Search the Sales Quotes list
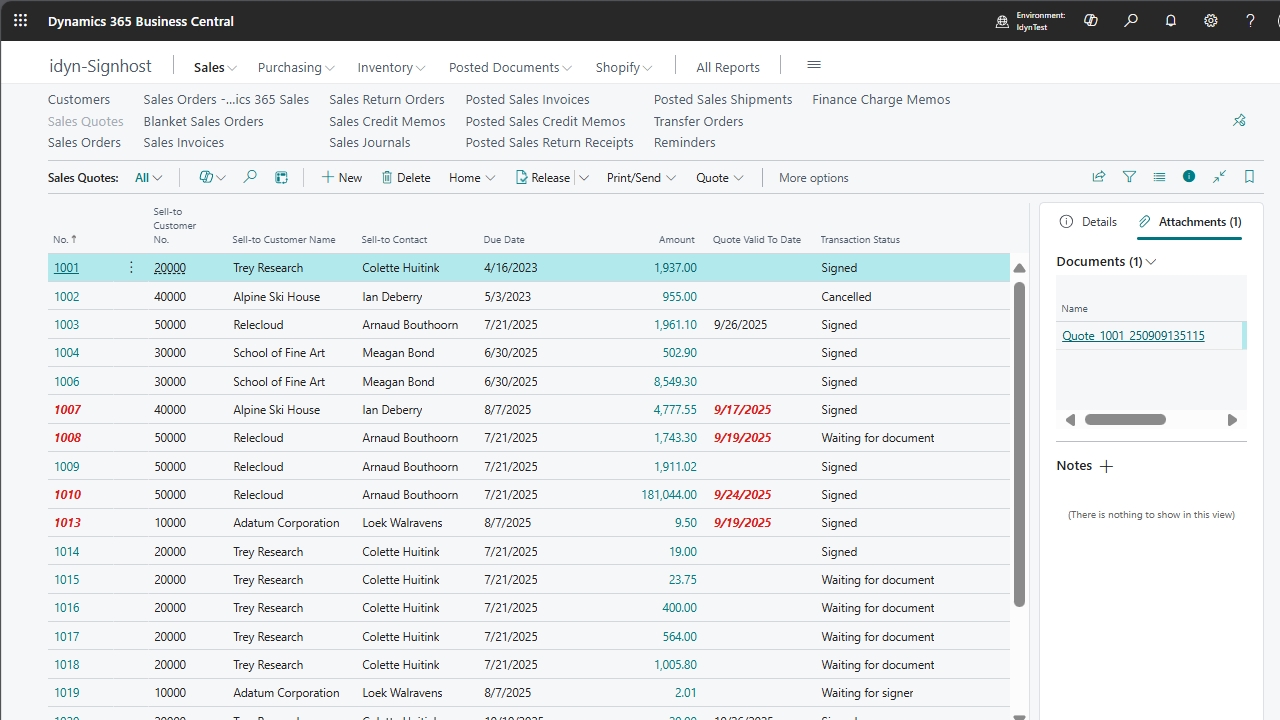The image size is (1280, 720). pos(250,177)
